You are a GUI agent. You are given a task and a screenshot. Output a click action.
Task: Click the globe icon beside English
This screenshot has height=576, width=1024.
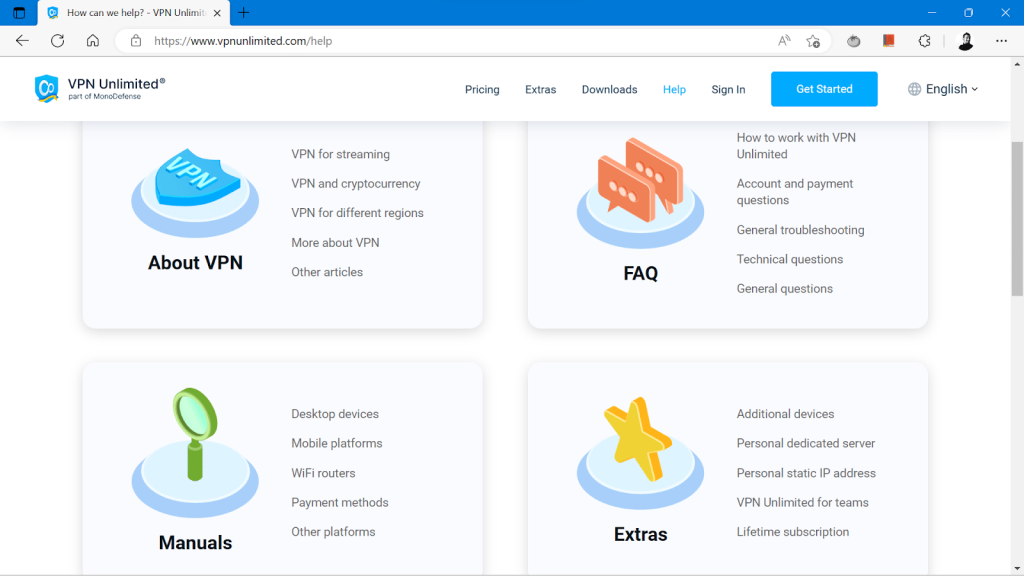[914, 89]
